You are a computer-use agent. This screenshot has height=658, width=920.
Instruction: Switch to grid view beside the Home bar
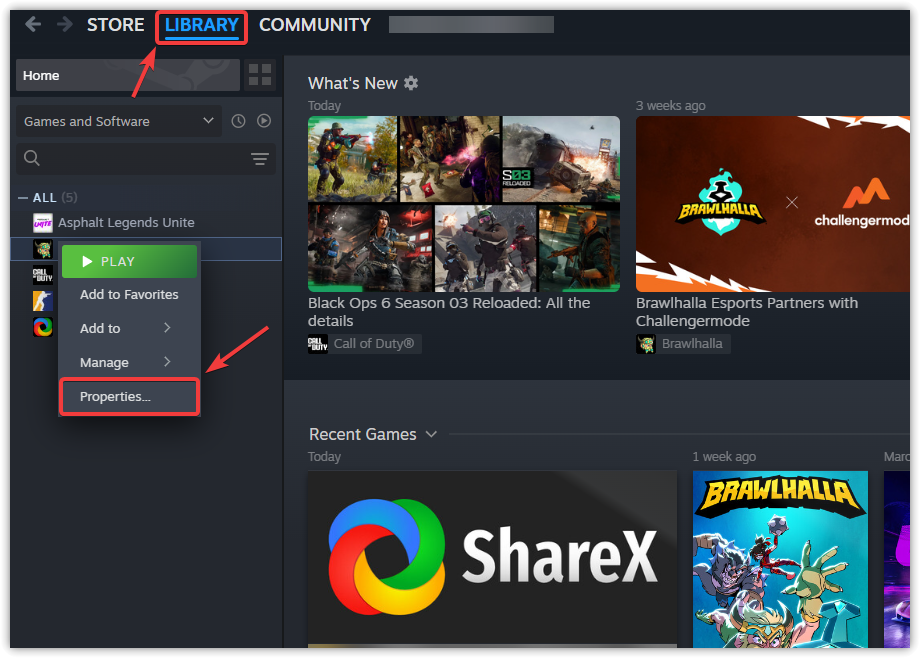click(258, 75)
